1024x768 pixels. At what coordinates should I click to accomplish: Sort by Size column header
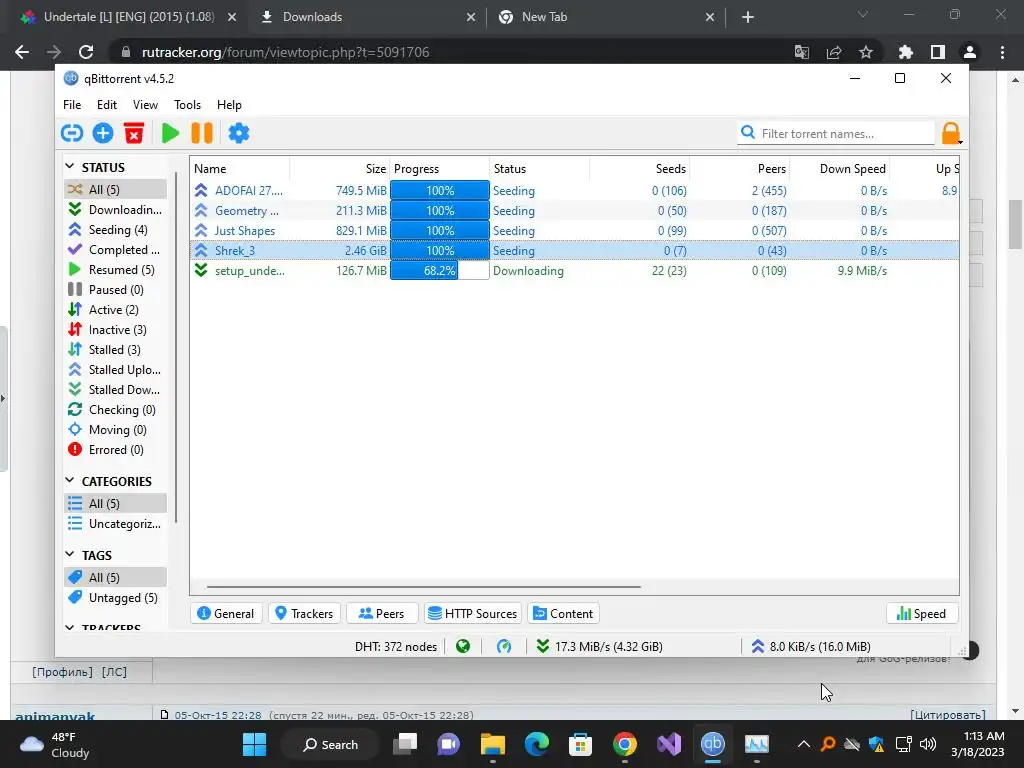tap(340, 168)
